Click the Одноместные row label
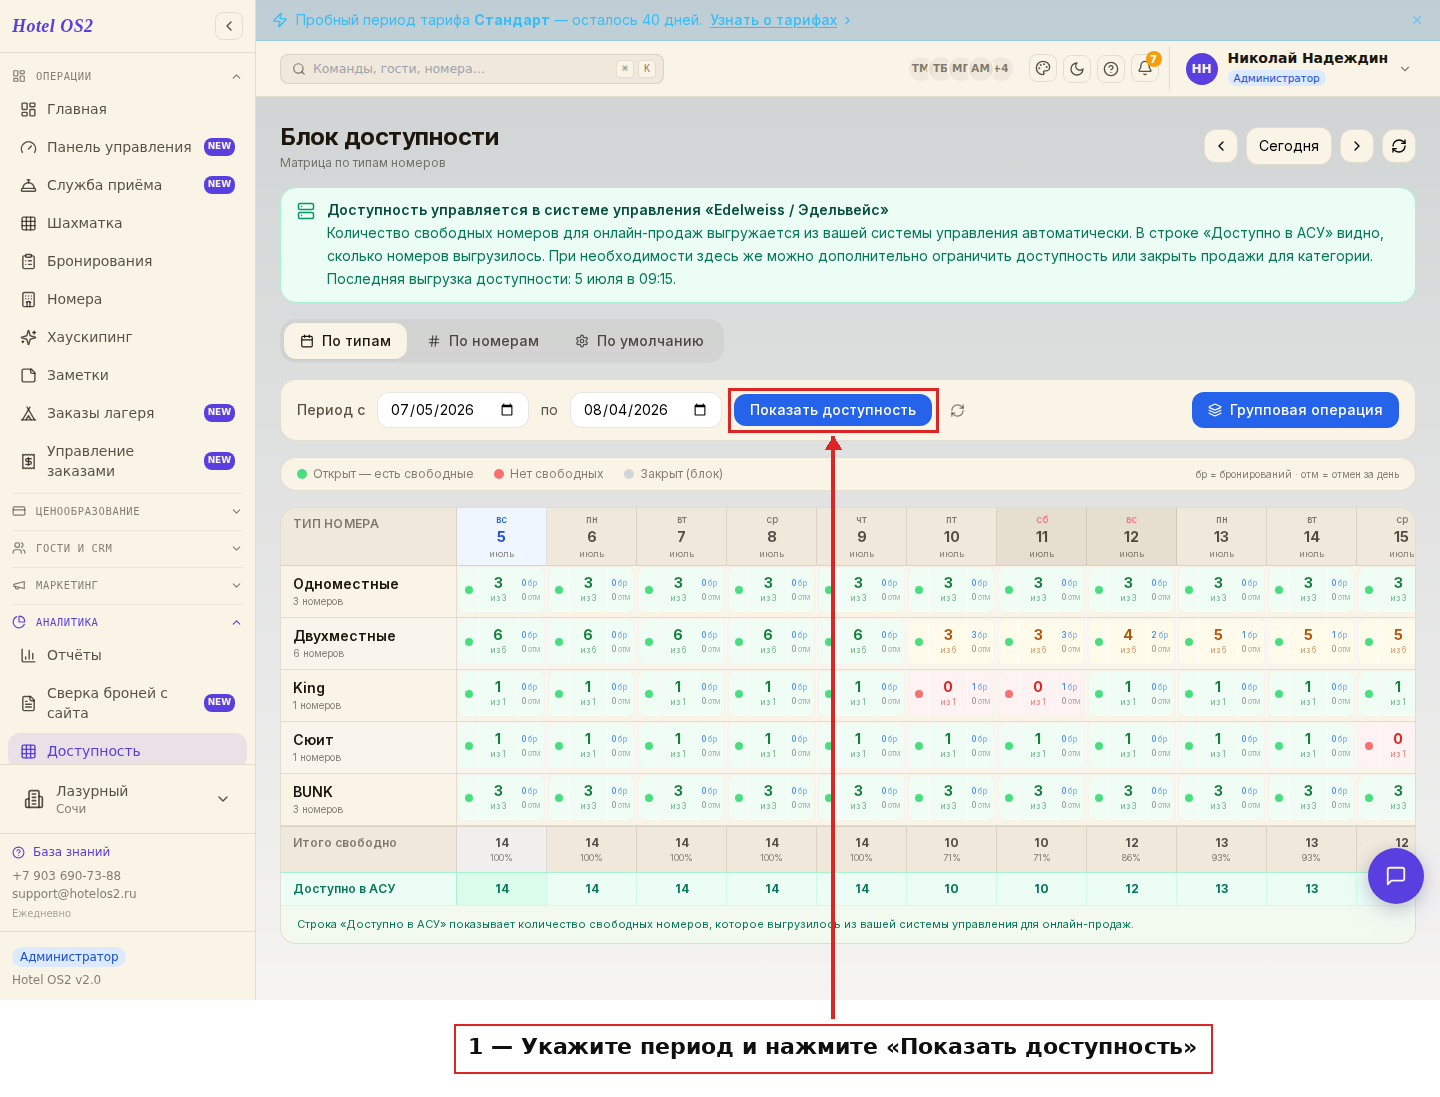Viewport: 1440px width, 1097px height. [346, 584]
